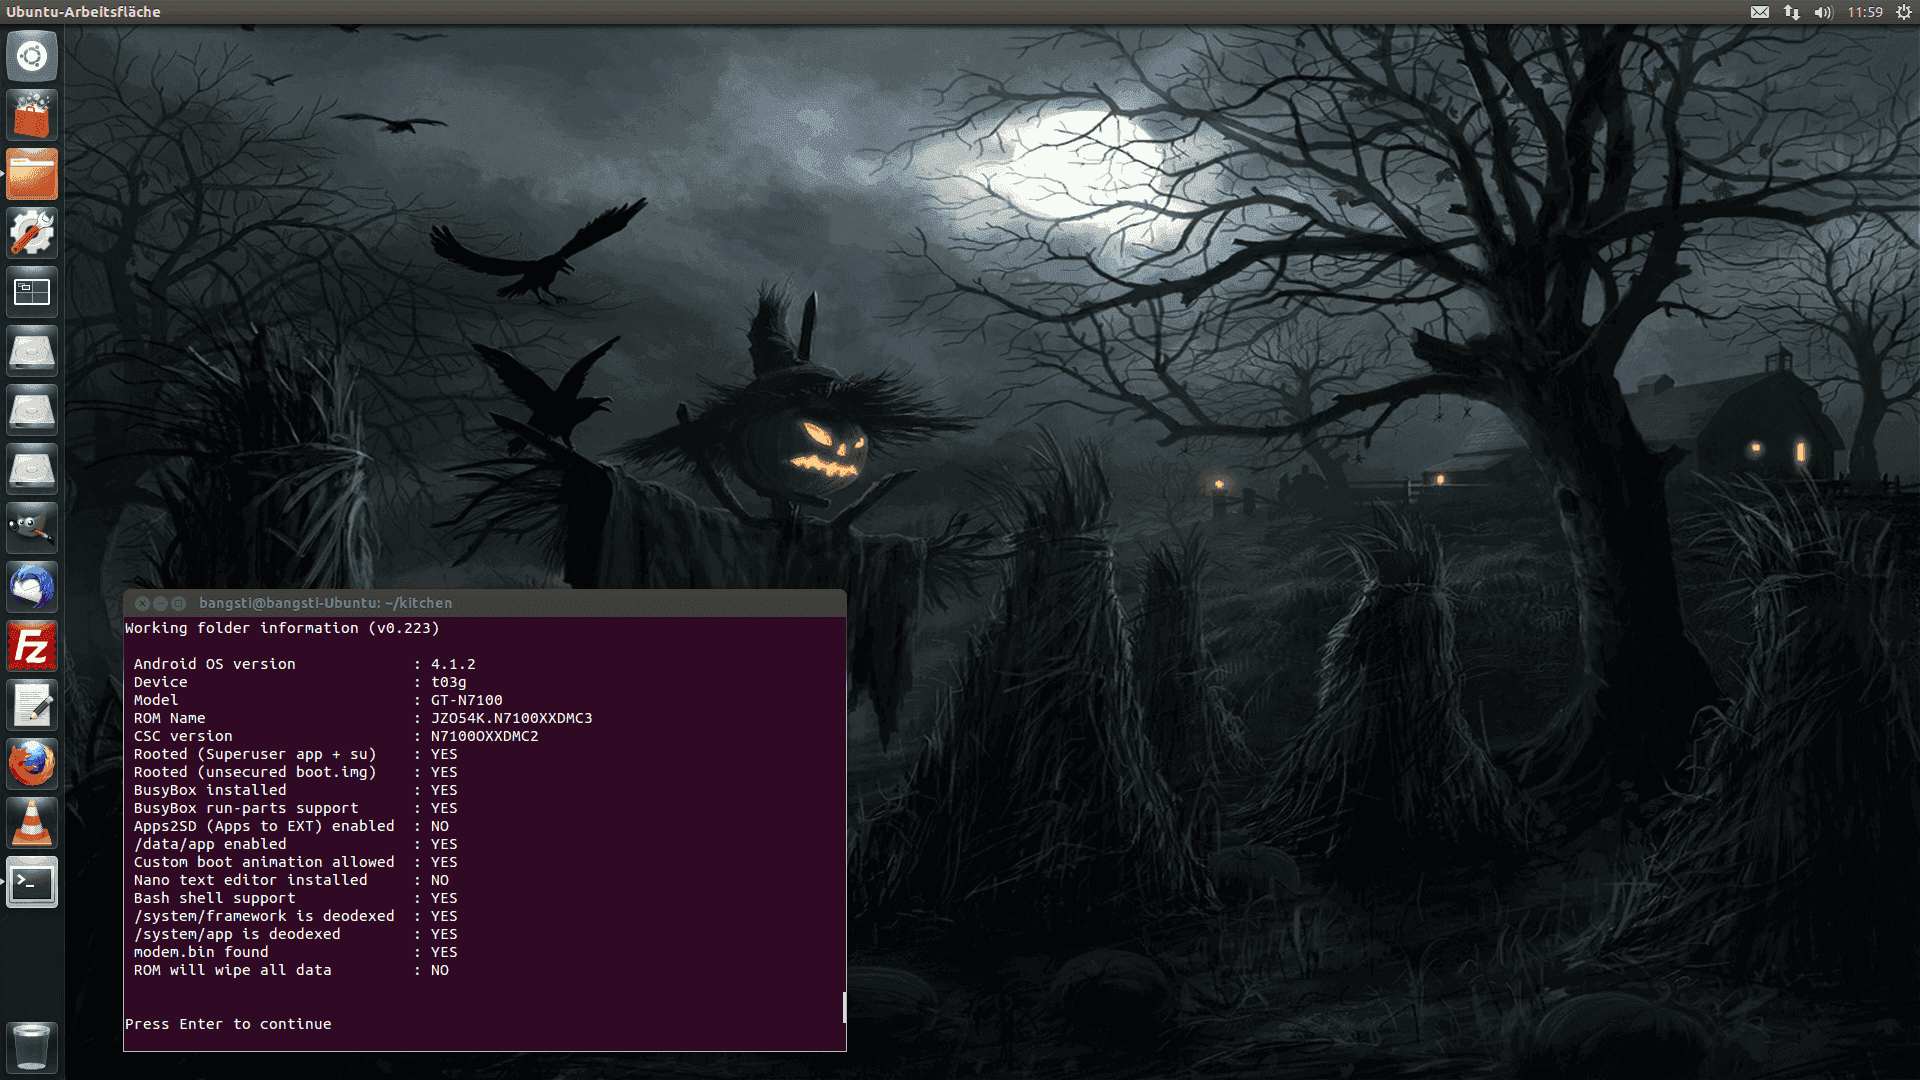Click '/system/framework is deodexed' row
1920x1080 pixels.
(295, 916)
